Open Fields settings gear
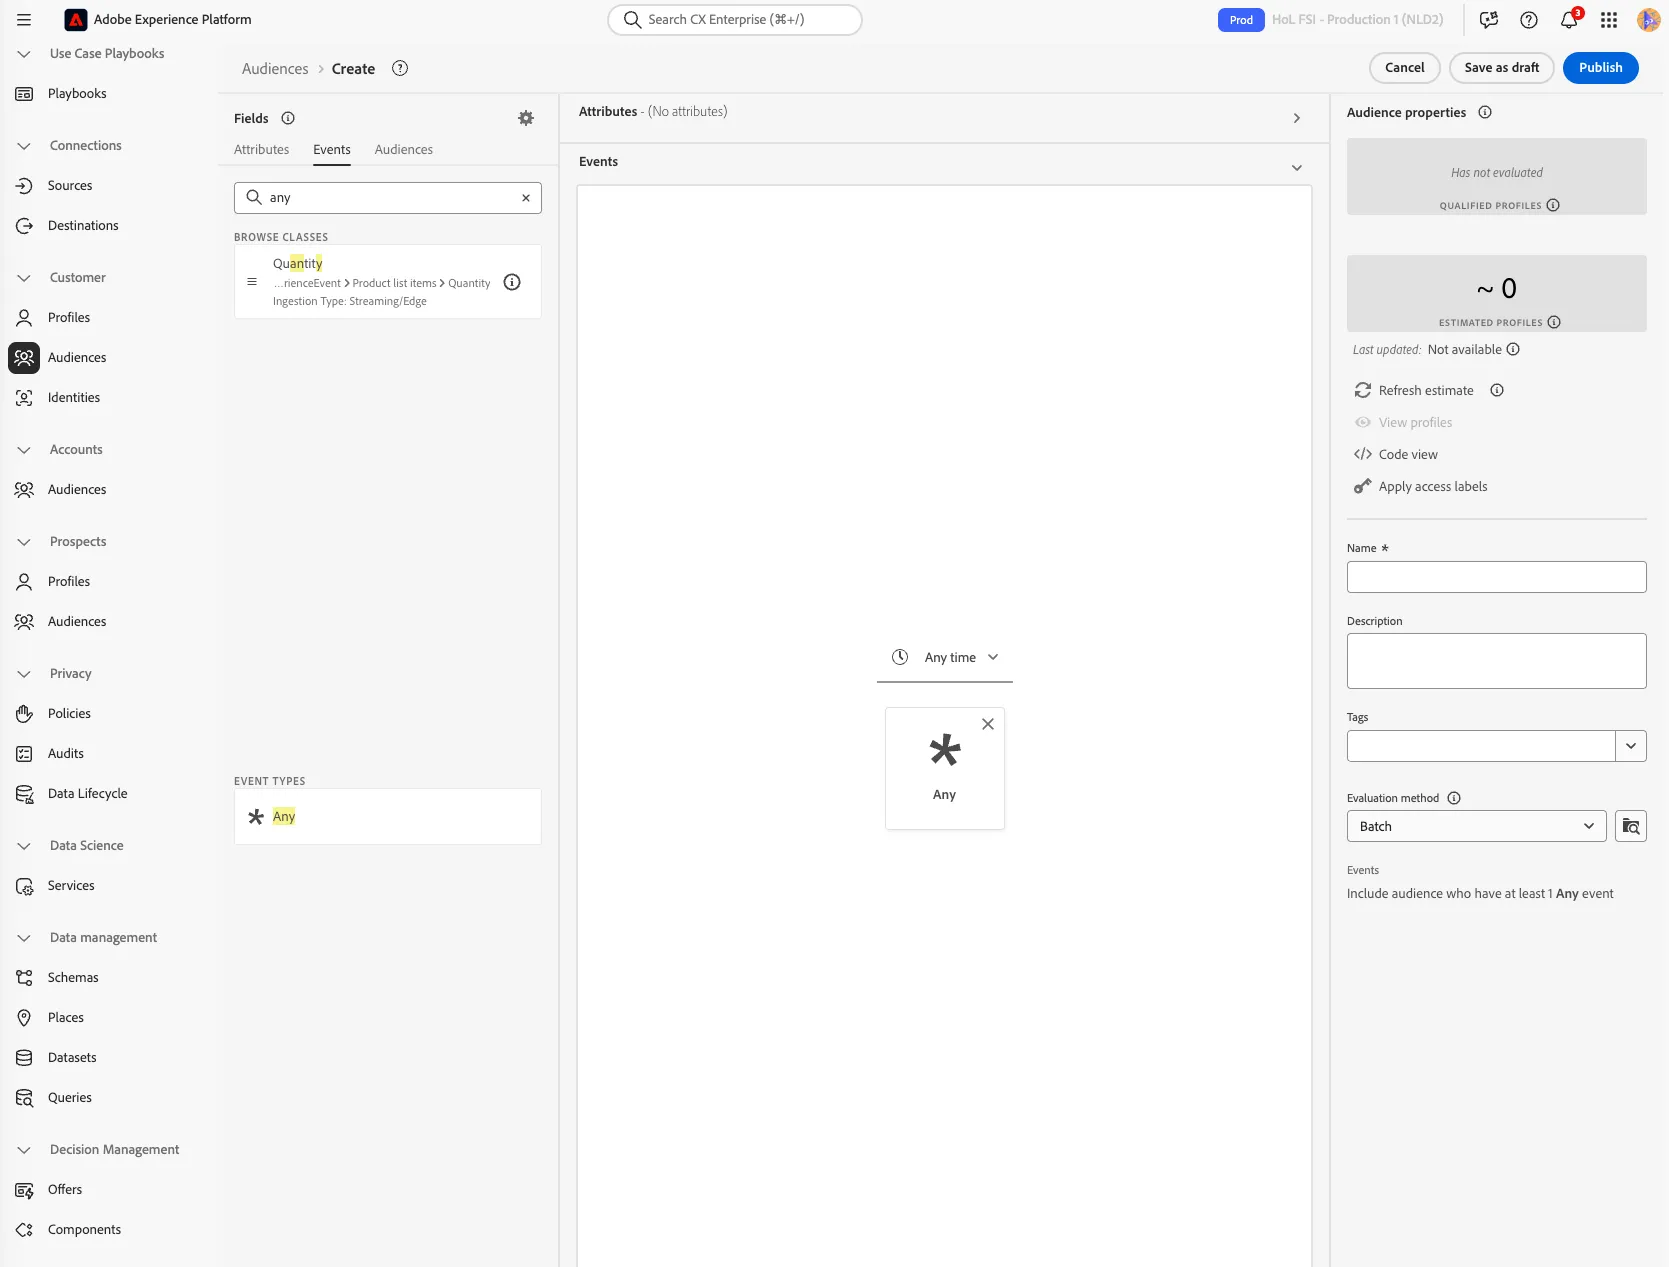The image size is (1669, 1267). point(526,118)
